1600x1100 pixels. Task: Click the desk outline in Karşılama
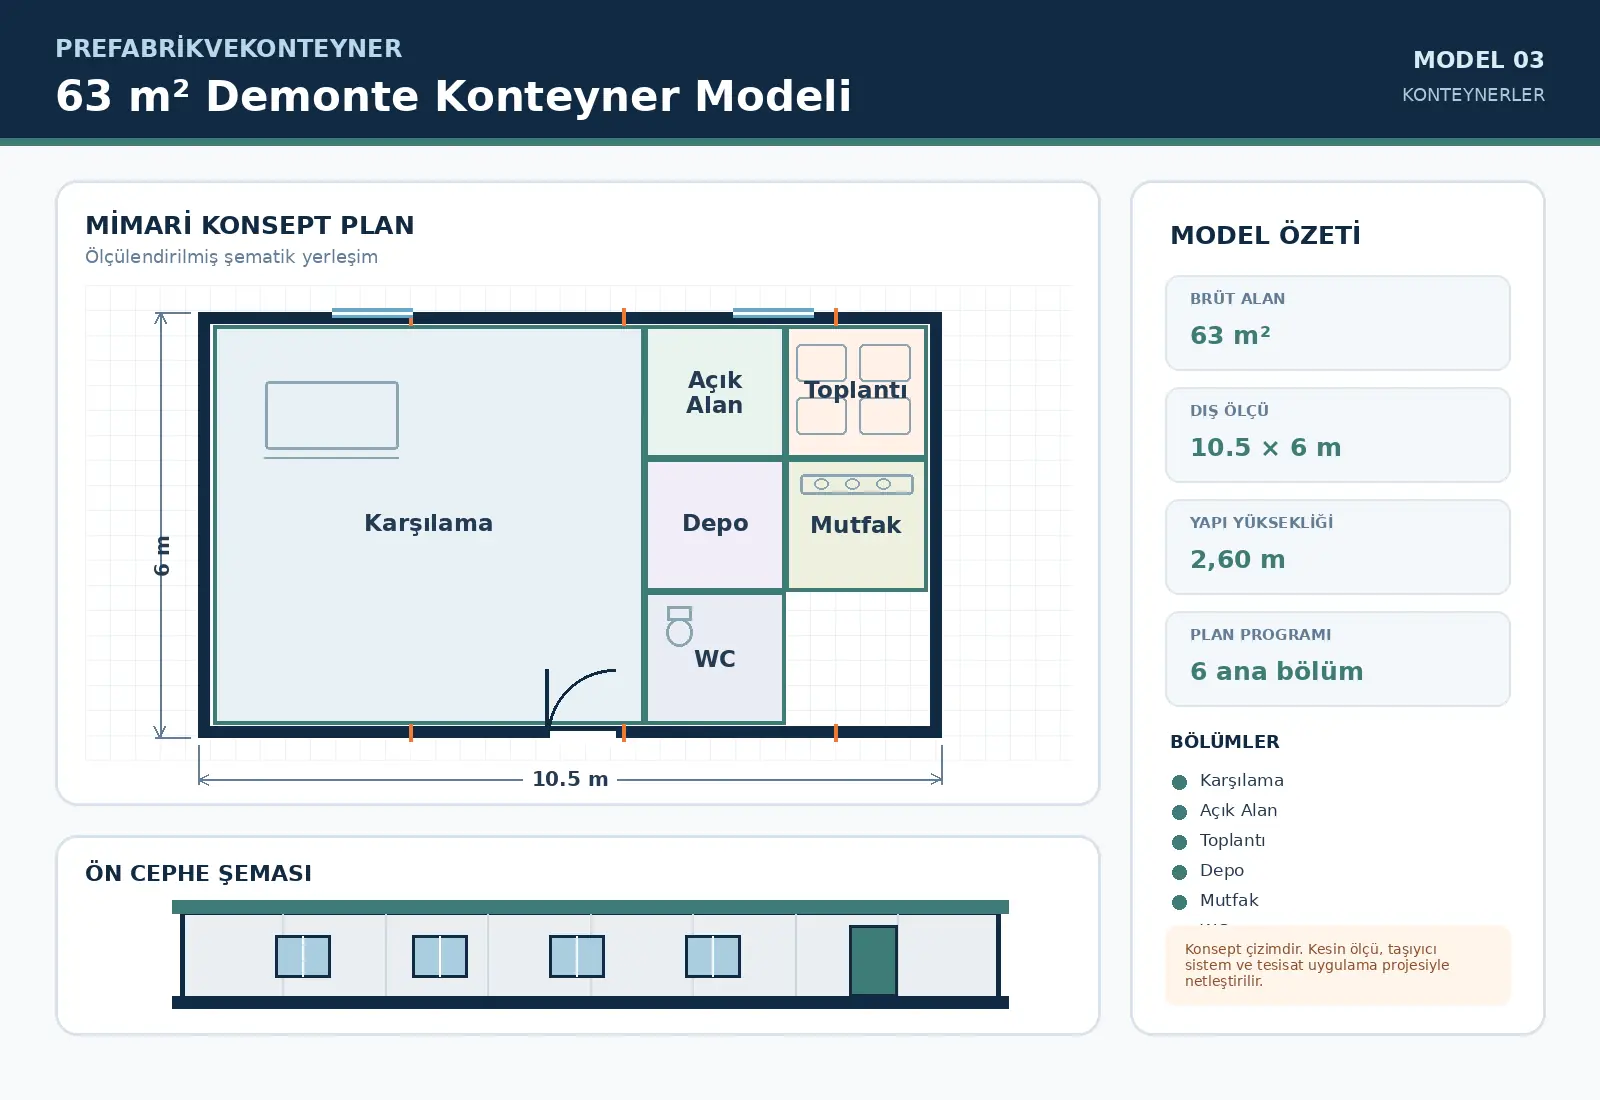coord(332,415)
